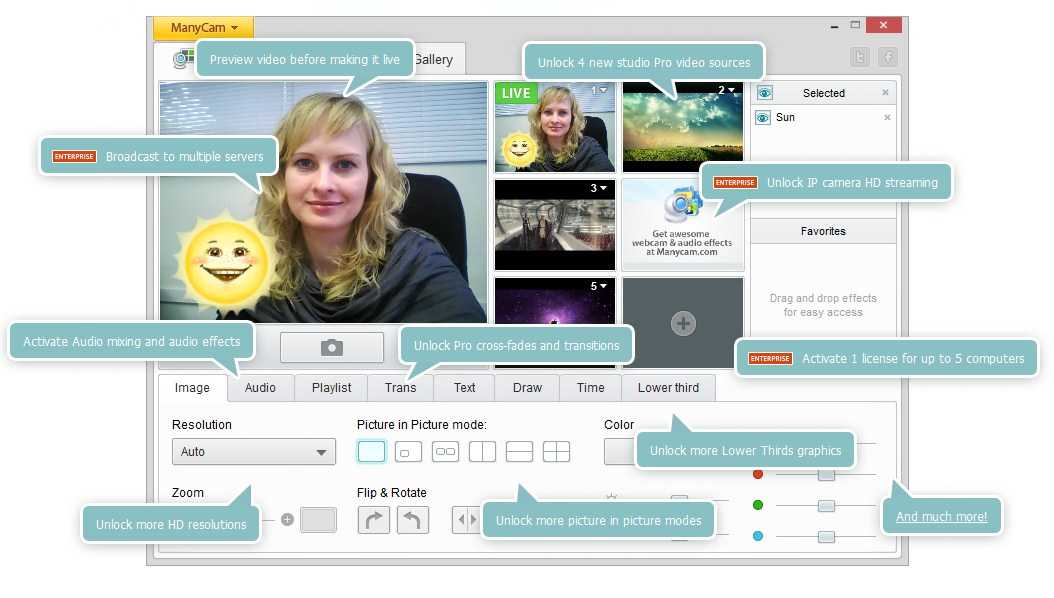The height and width of the screenshot is (598, 1054).
Task: Open the Lower third tab
Action: coord(668,388)
